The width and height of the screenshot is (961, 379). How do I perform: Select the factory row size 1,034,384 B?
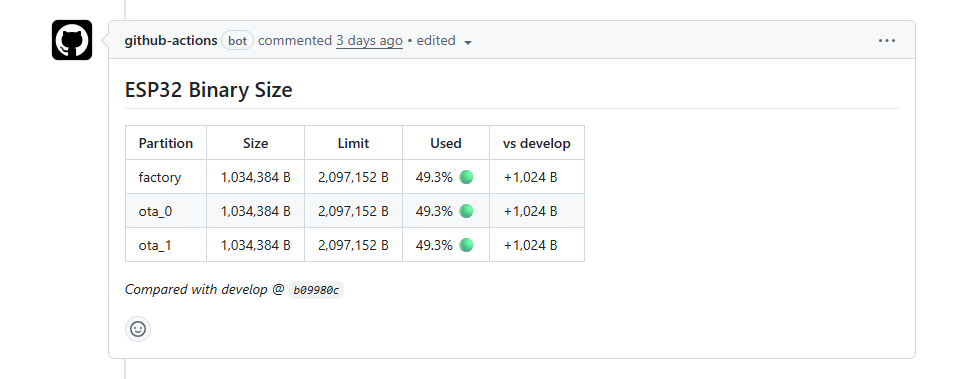(256, 177)
